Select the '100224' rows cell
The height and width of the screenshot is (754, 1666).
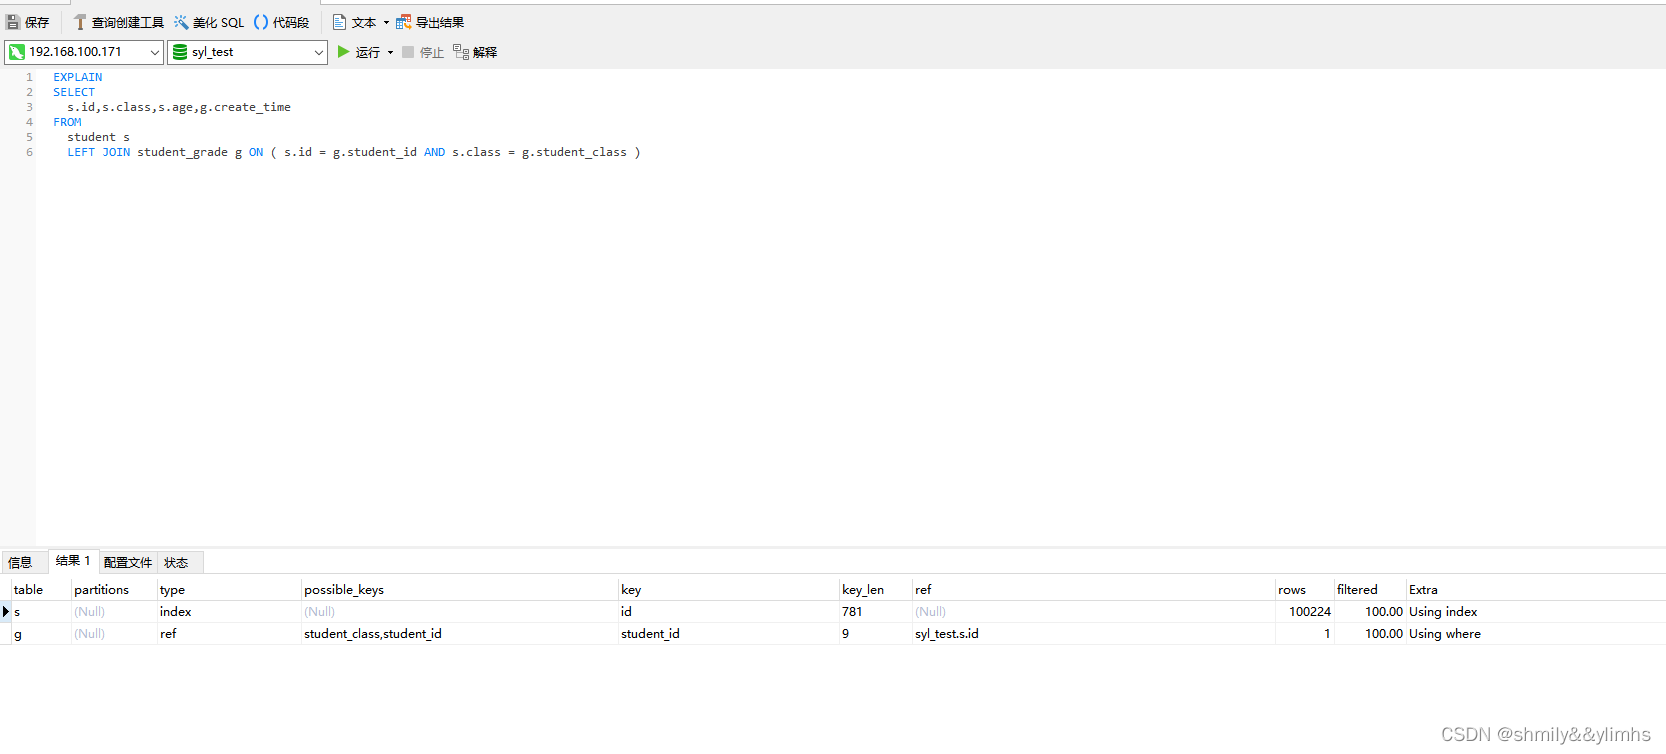1304,612
